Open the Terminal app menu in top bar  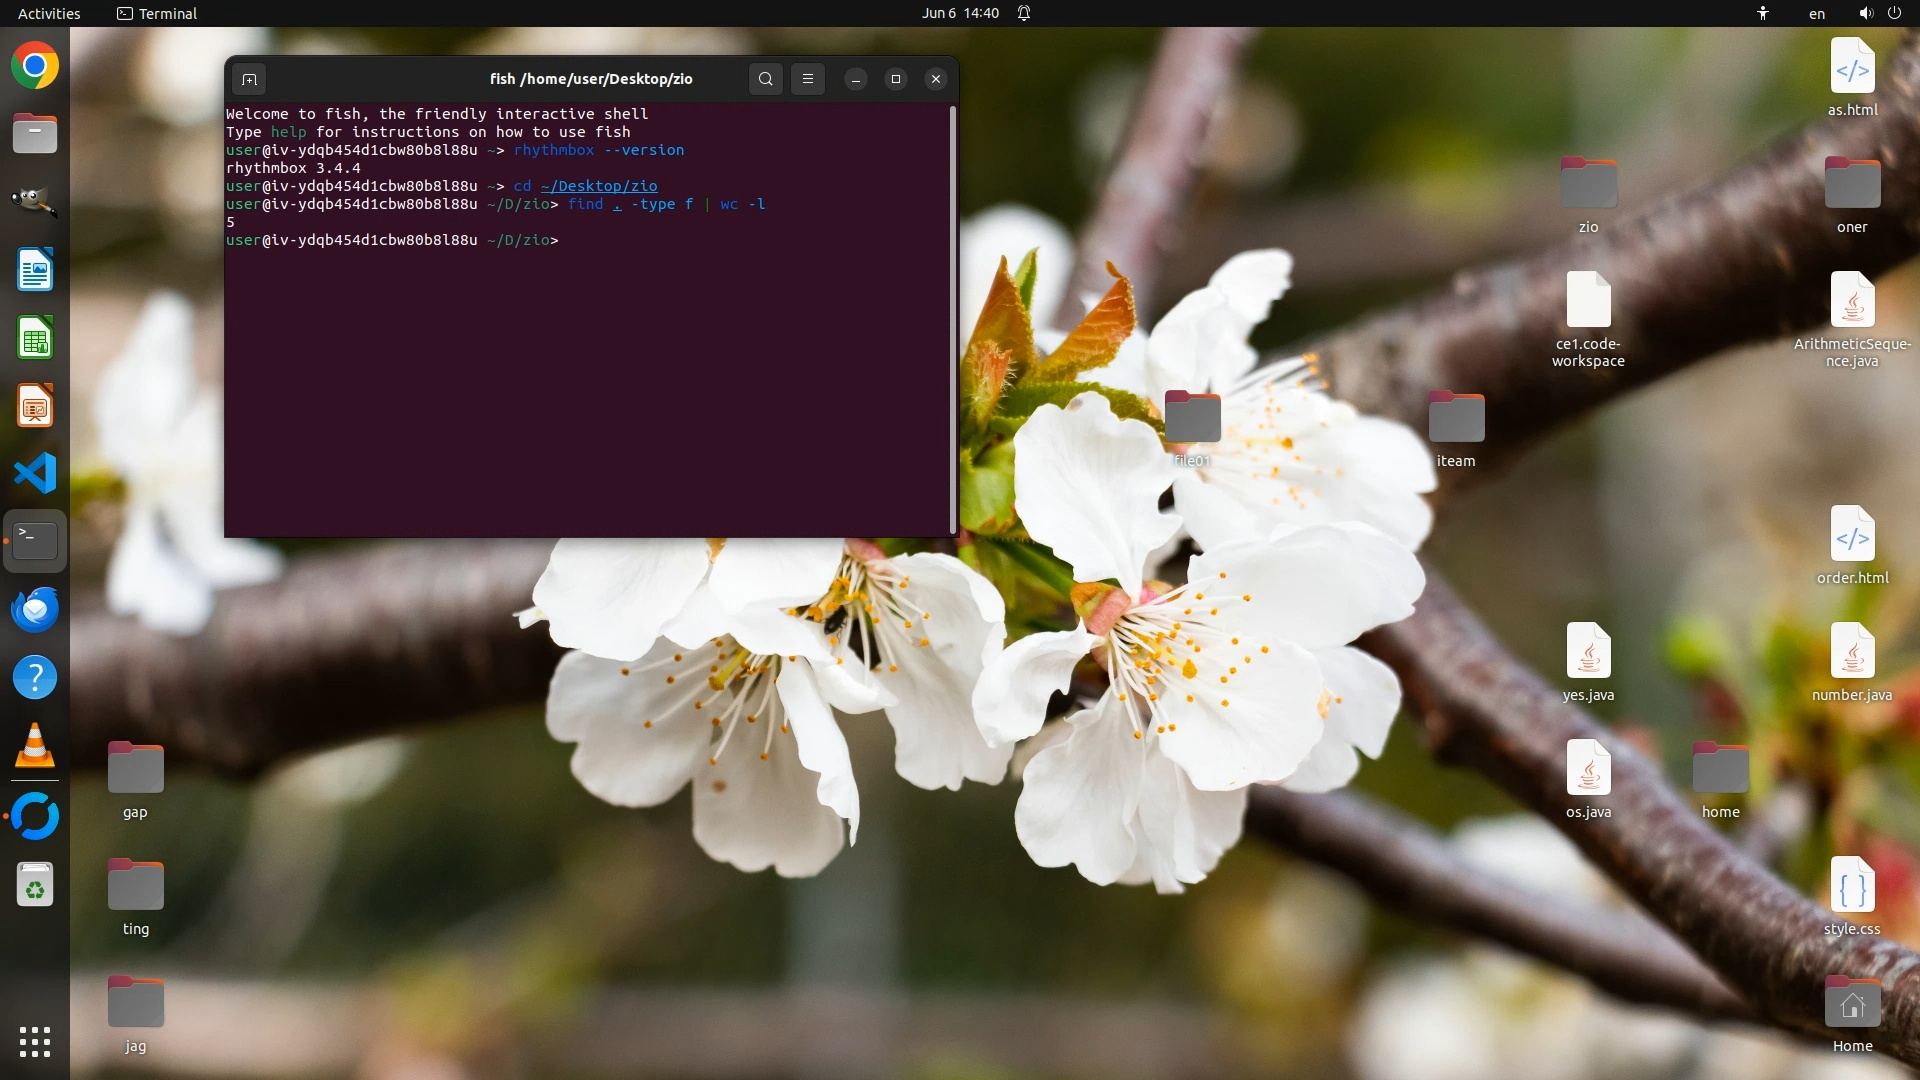157,13
